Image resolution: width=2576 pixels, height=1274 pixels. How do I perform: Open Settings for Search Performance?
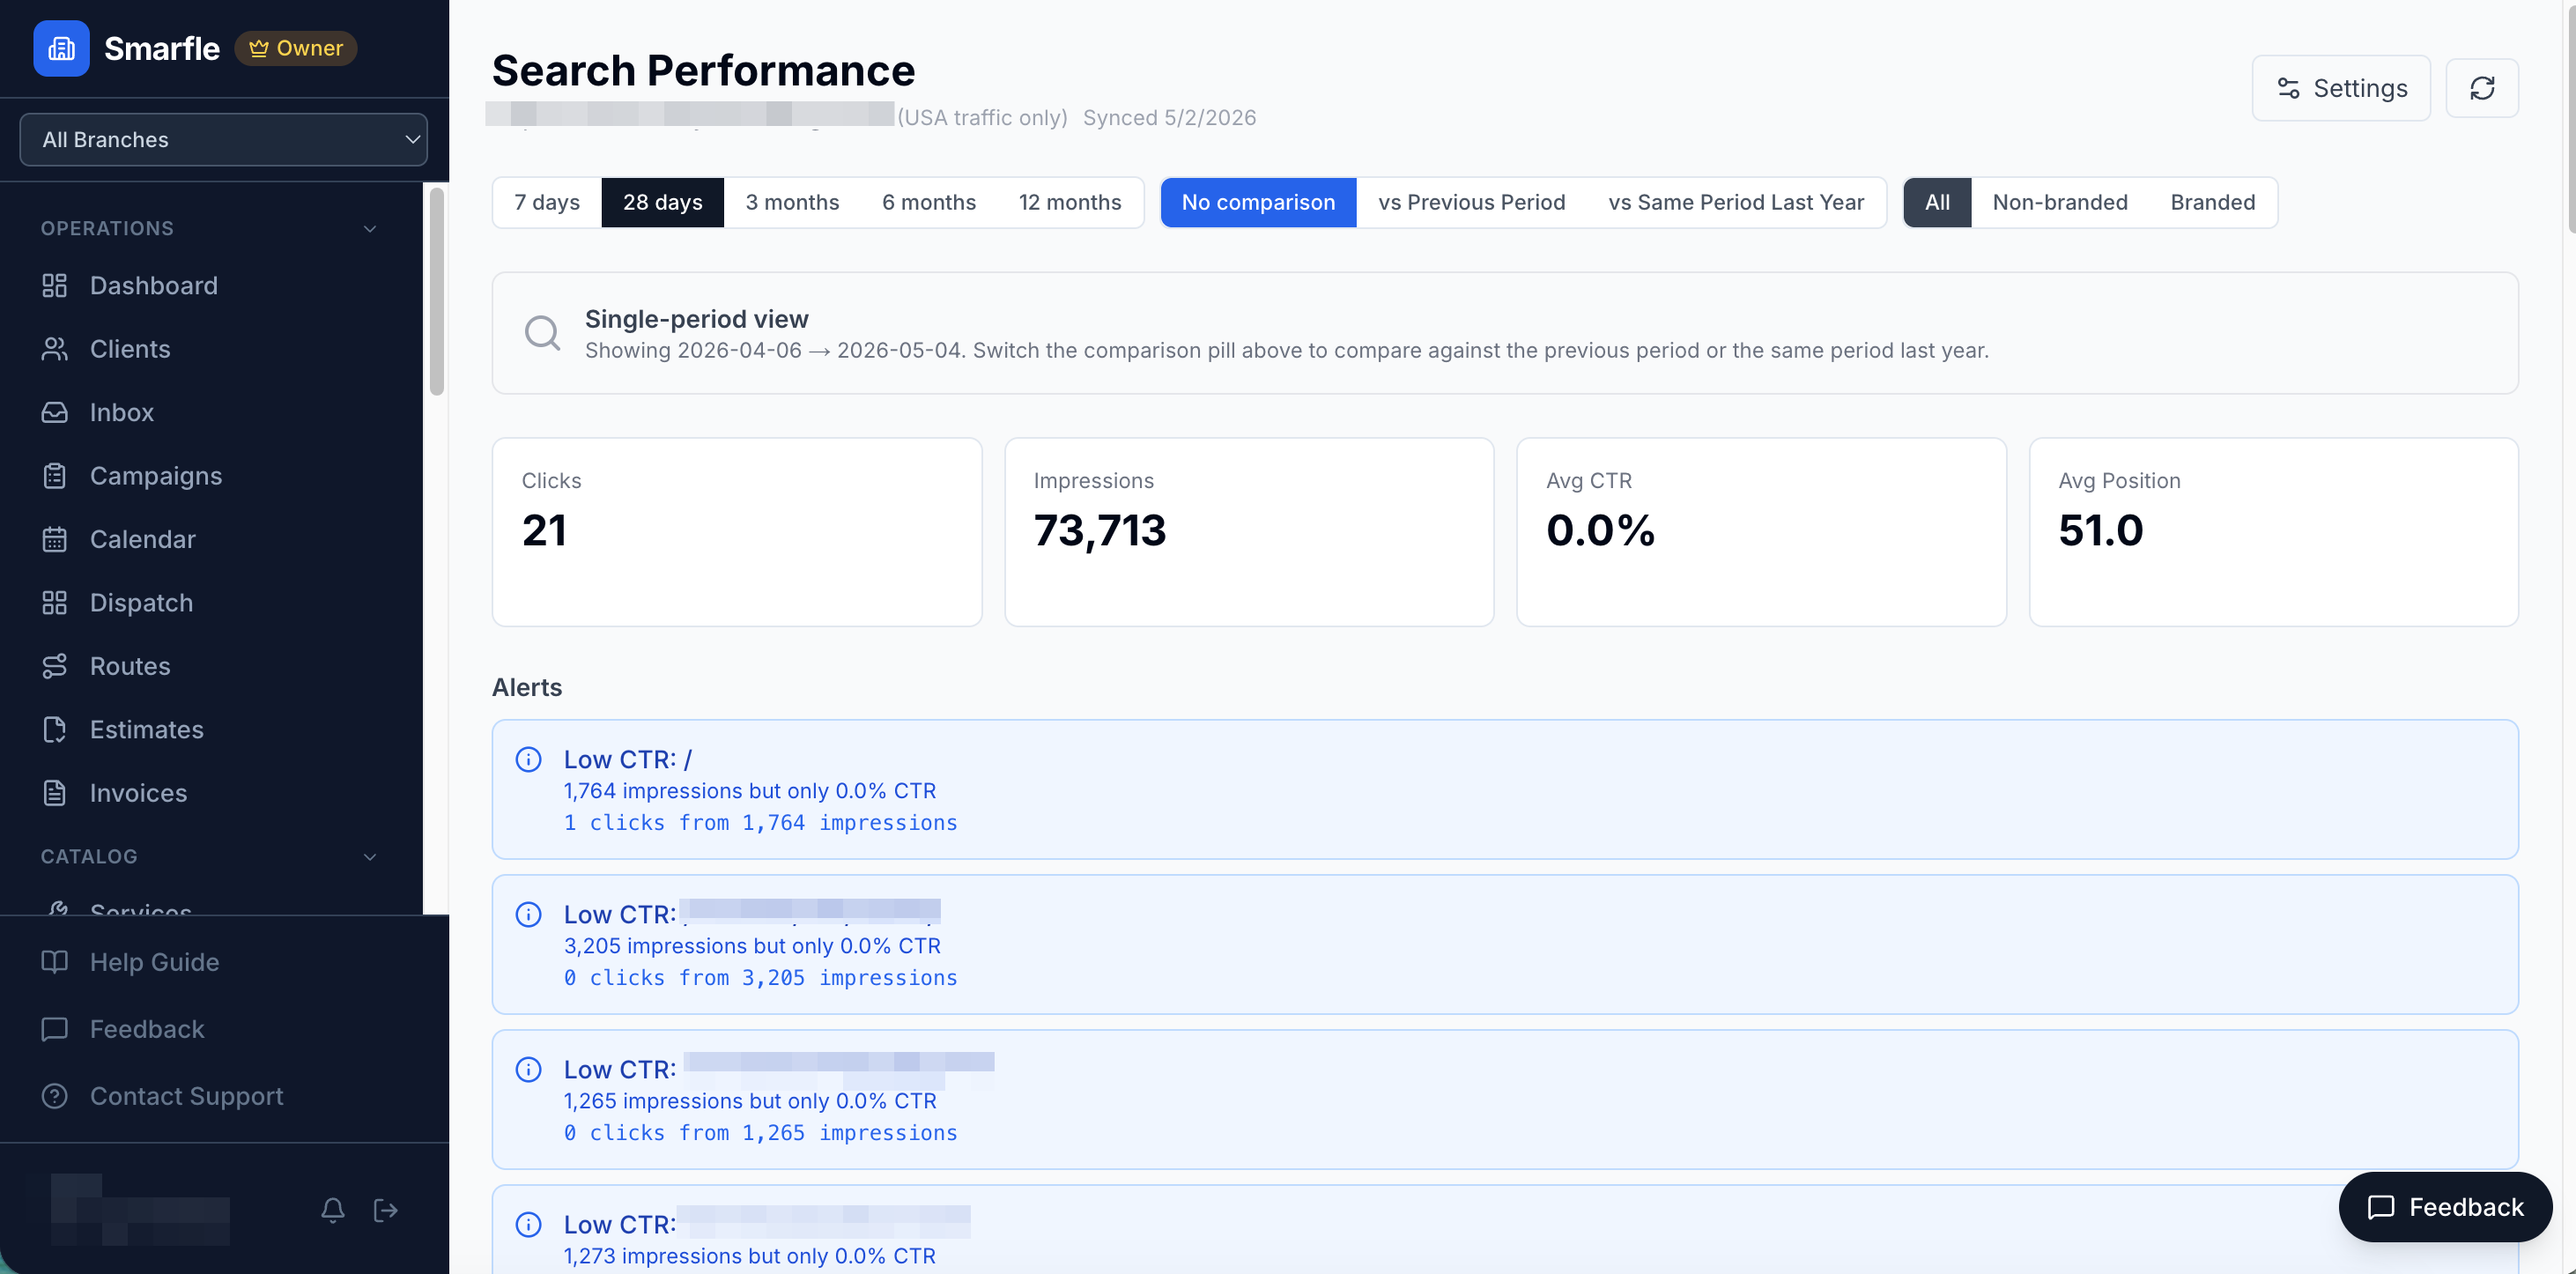pyautogui.click(x=2340, y=88)
